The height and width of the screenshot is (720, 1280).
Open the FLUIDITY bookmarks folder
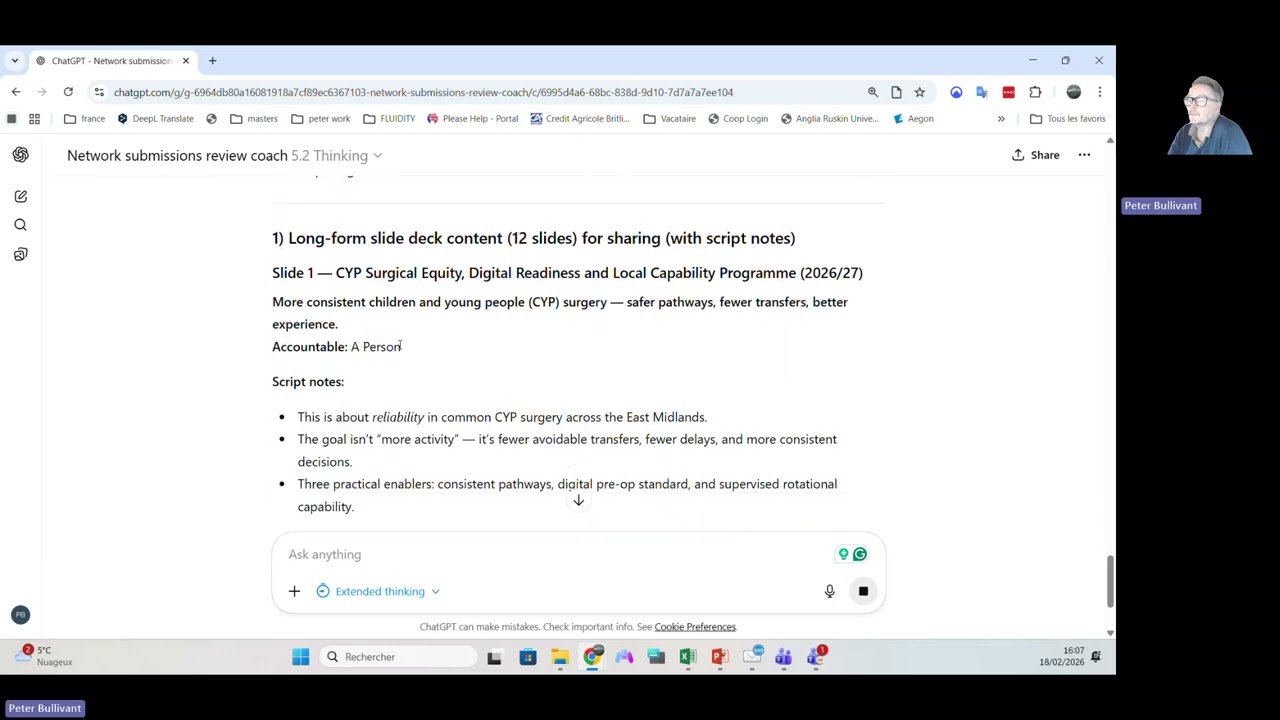click(389, 119)
